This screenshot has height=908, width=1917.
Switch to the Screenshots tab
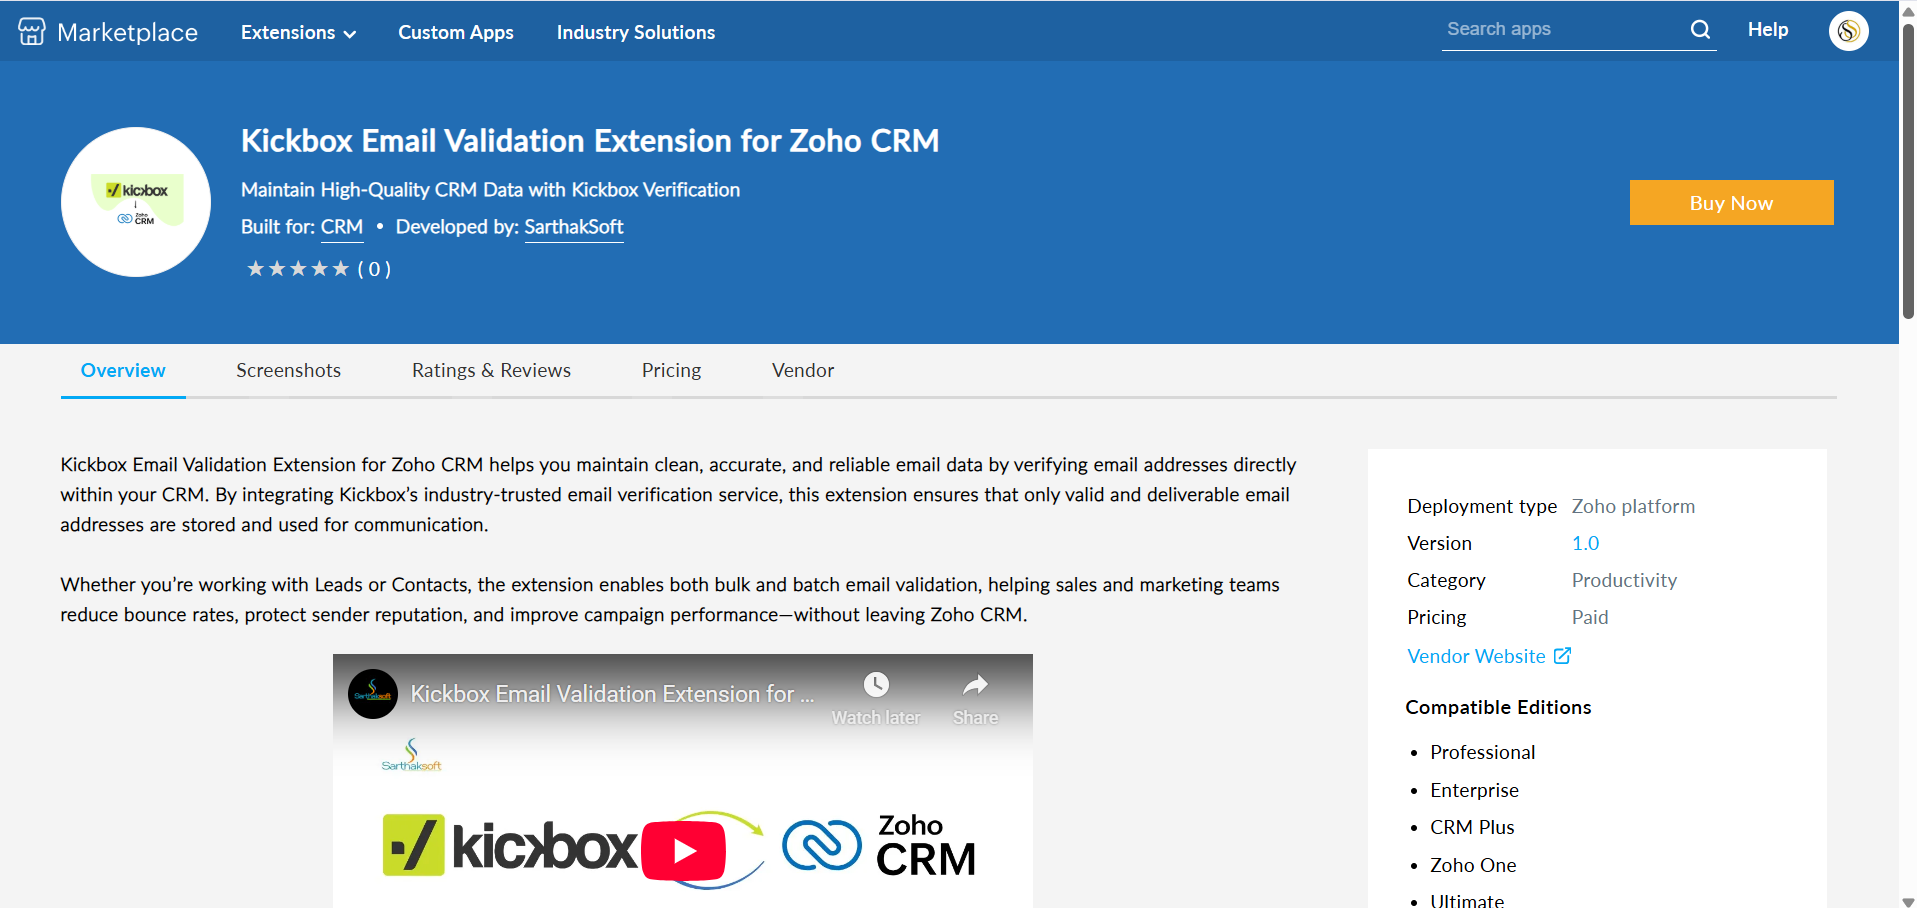[x=288, y=370]
